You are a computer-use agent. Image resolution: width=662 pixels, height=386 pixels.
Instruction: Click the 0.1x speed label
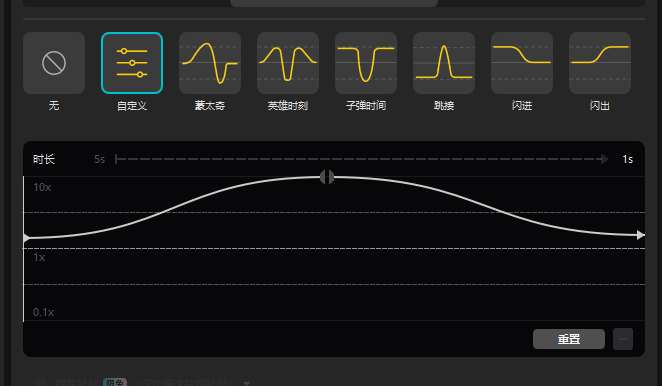point(43,313)
